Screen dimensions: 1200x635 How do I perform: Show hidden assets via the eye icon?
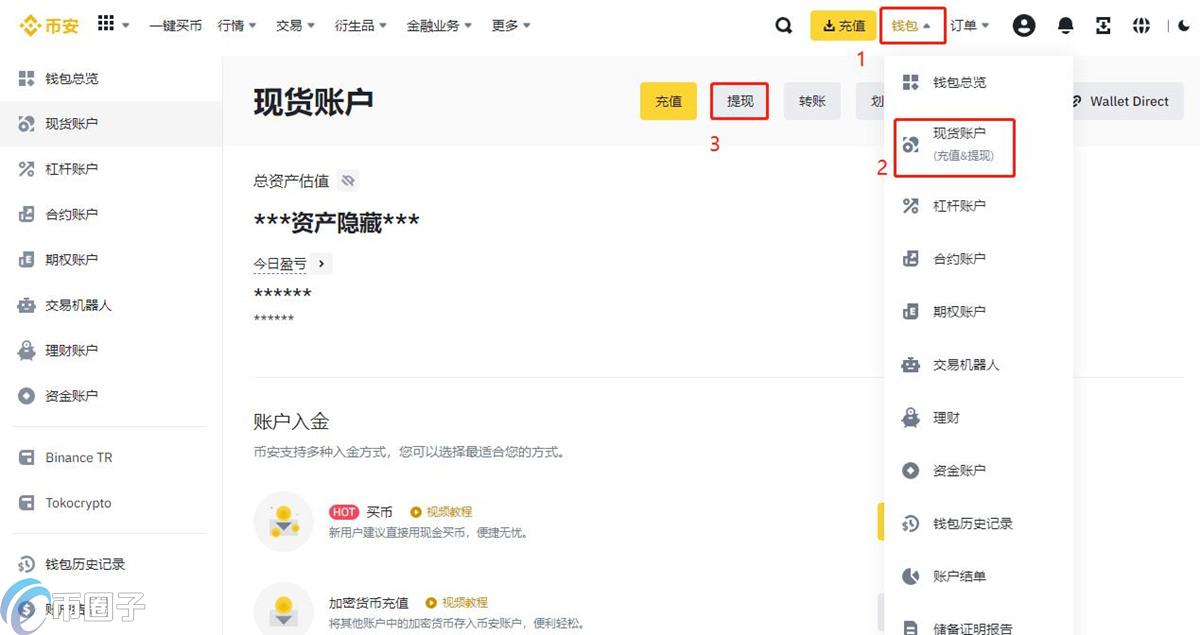pos(347,181)
